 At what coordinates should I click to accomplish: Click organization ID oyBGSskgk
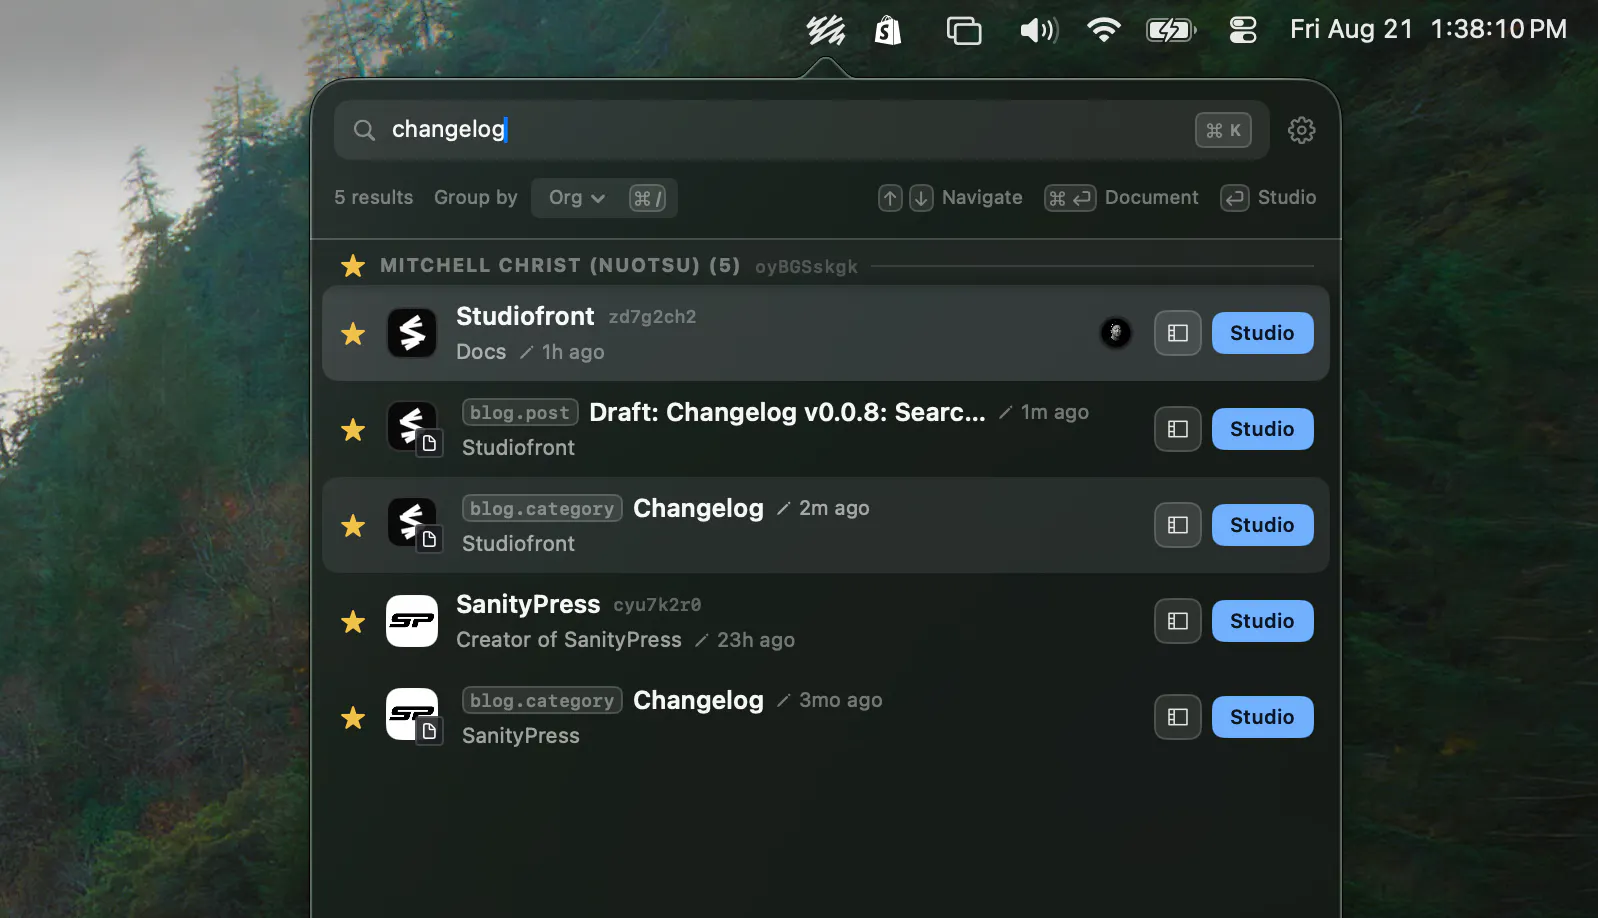[806, 267]
